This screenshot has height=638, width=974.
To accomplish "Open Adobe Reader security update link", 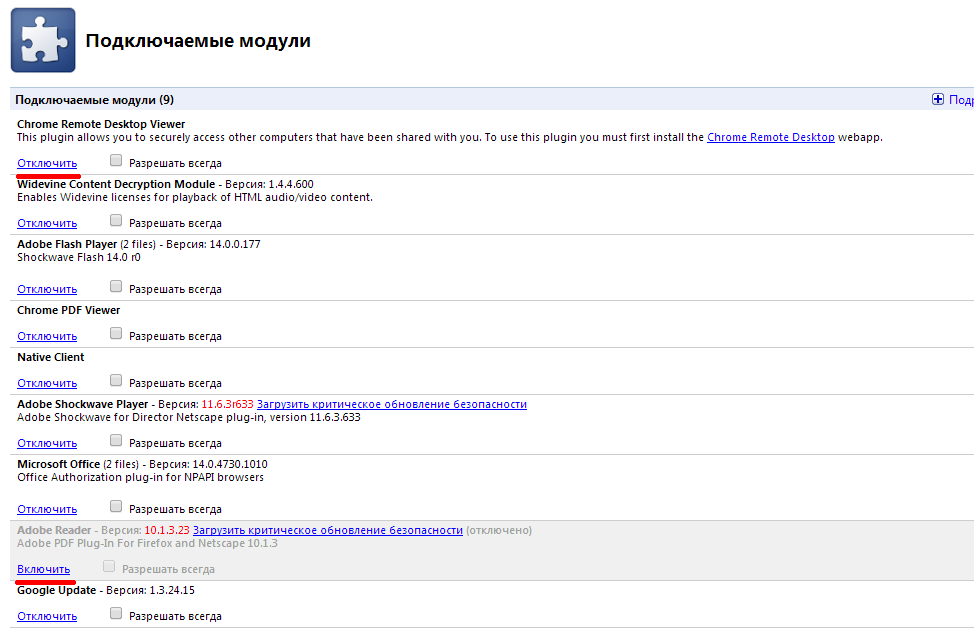I will pyautogui.click(x=328, y=530).
